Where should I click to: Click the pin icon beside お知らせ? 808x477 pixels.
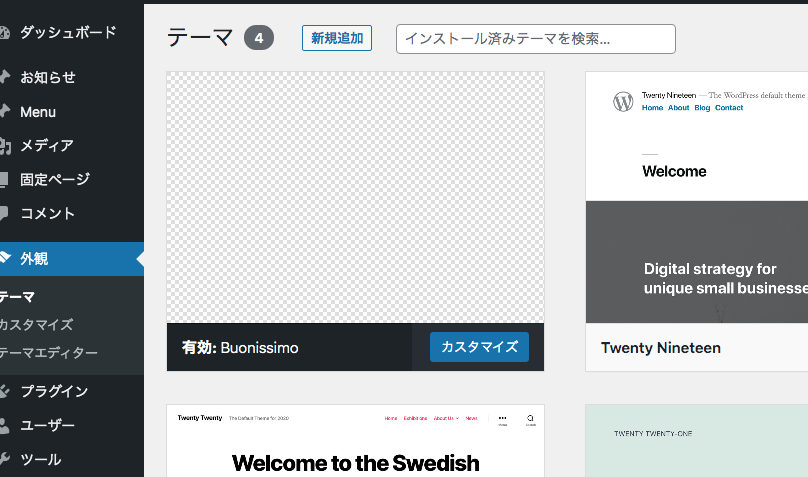(4, 77)
